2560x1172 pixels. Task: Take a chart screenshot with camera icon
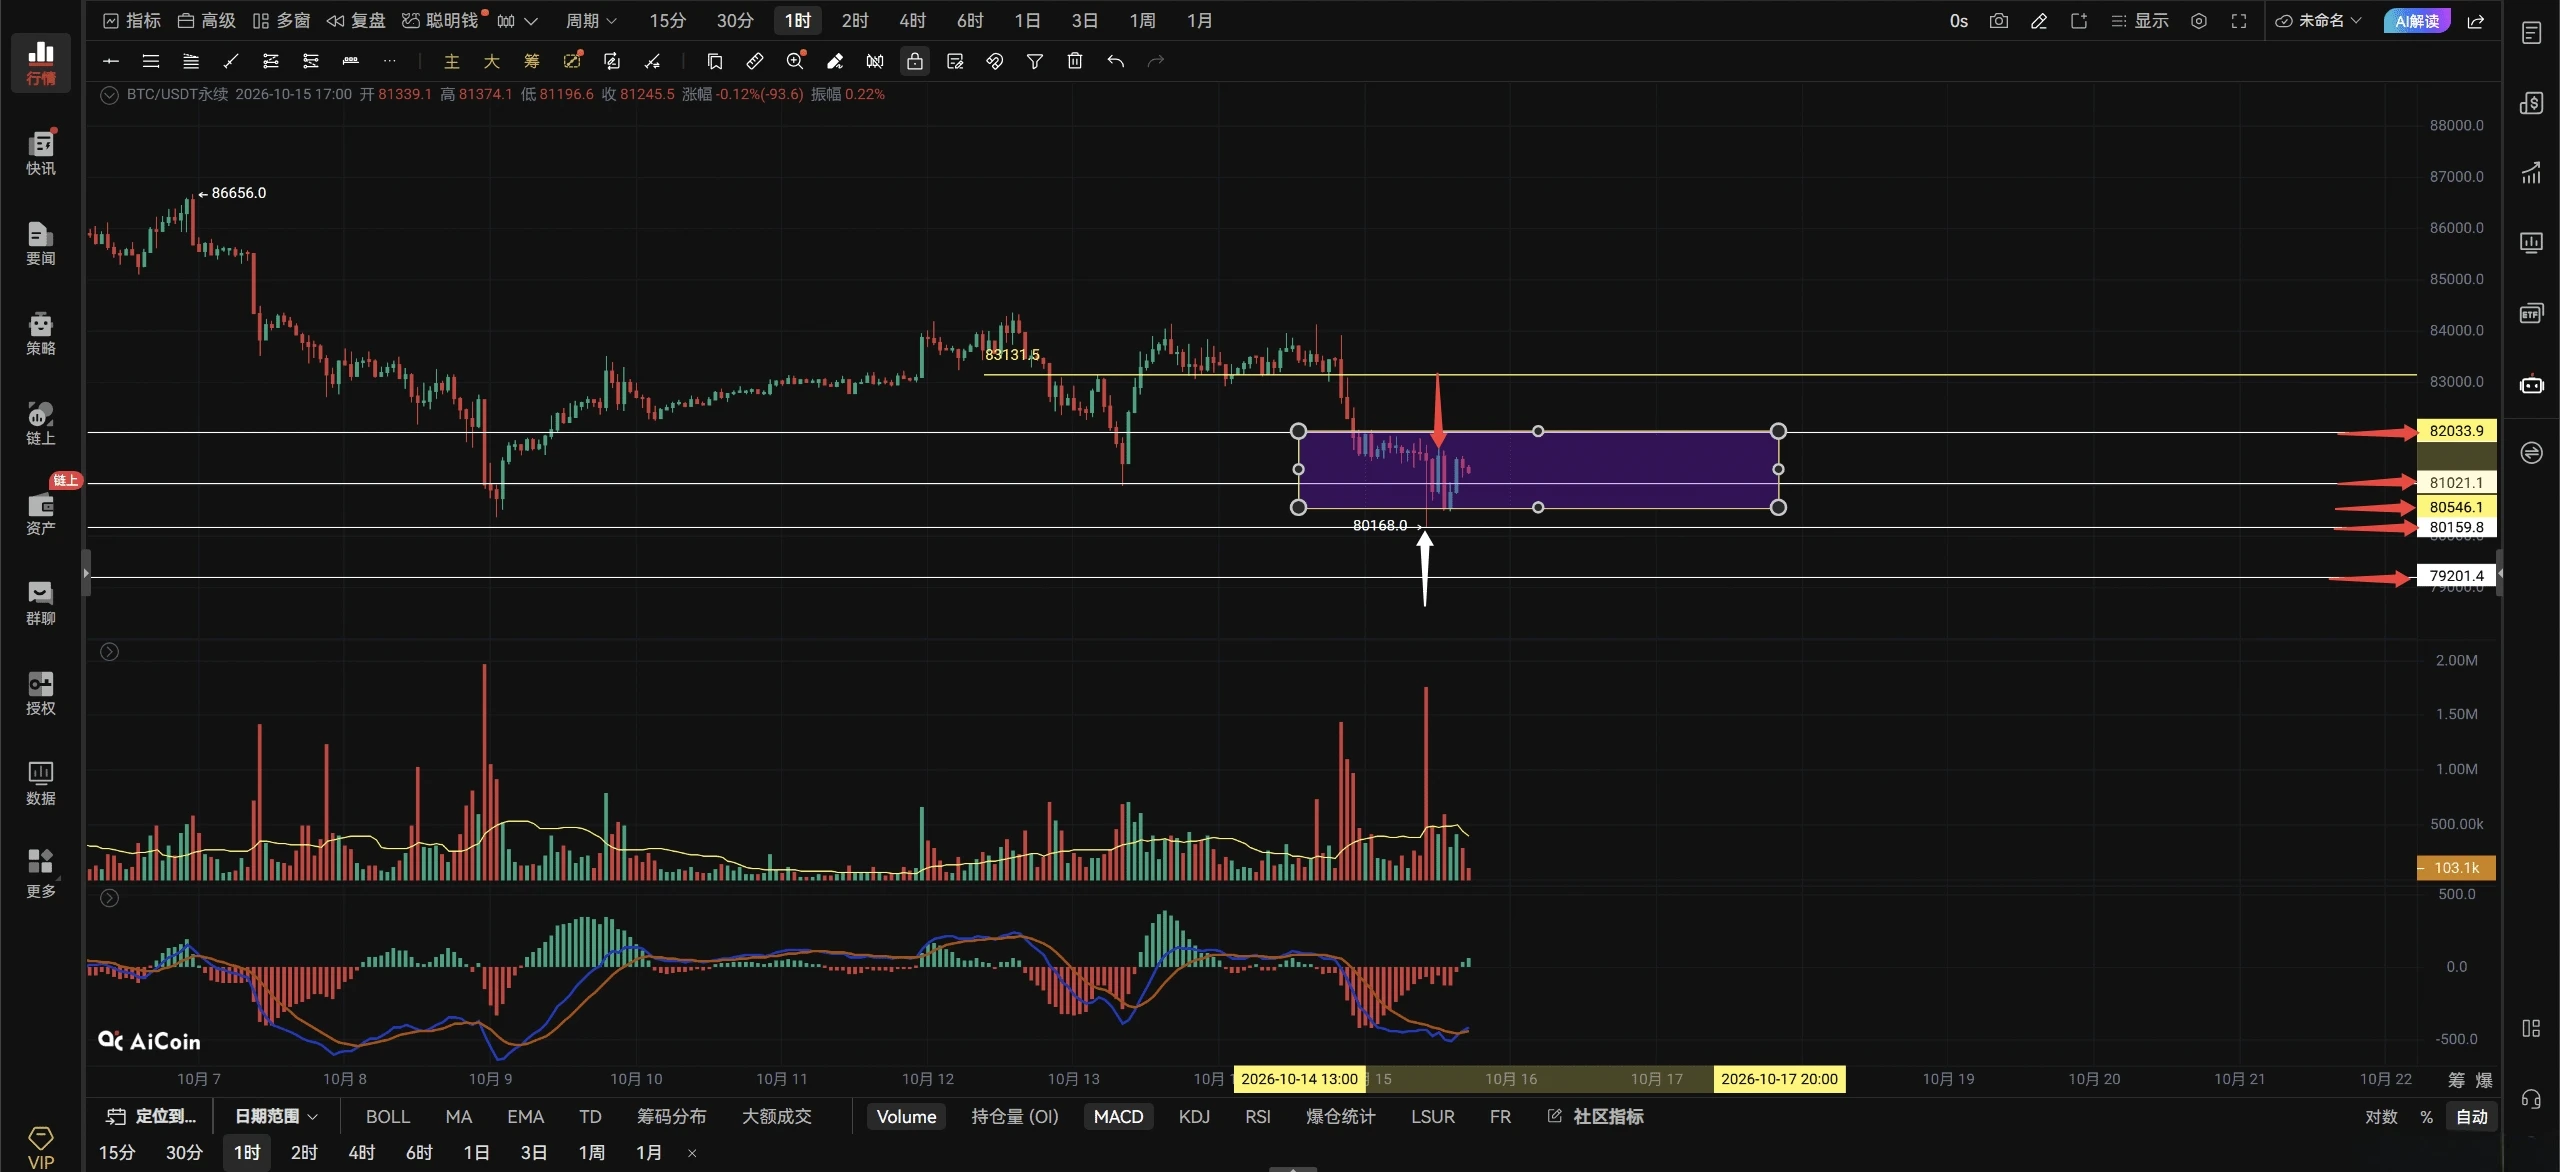point(1999,21)
